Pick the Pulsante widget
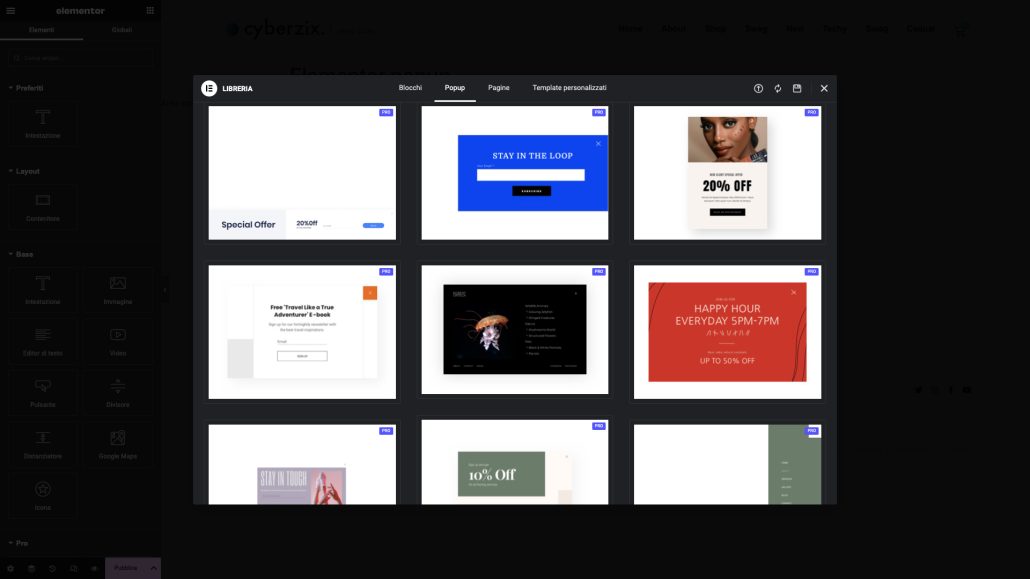The width and height of the screenshot is (1030, 579). pyautogui.click(x=42, y=392)
